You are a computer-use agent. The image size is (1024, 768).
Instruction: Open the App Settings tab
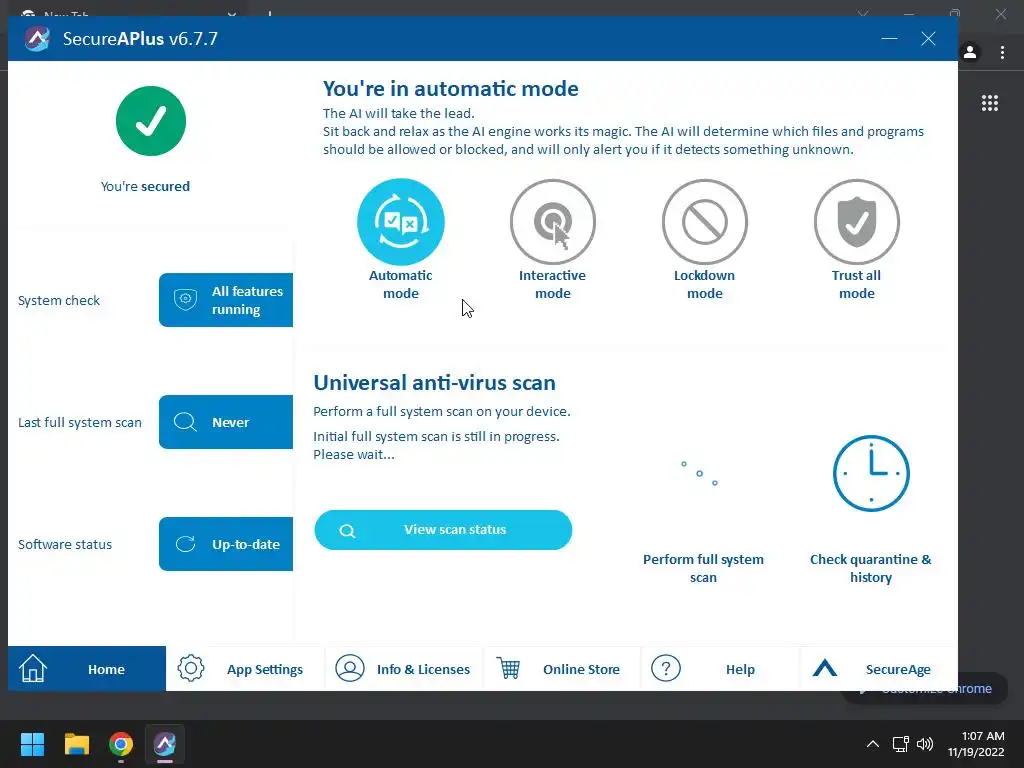click(245, 669)
